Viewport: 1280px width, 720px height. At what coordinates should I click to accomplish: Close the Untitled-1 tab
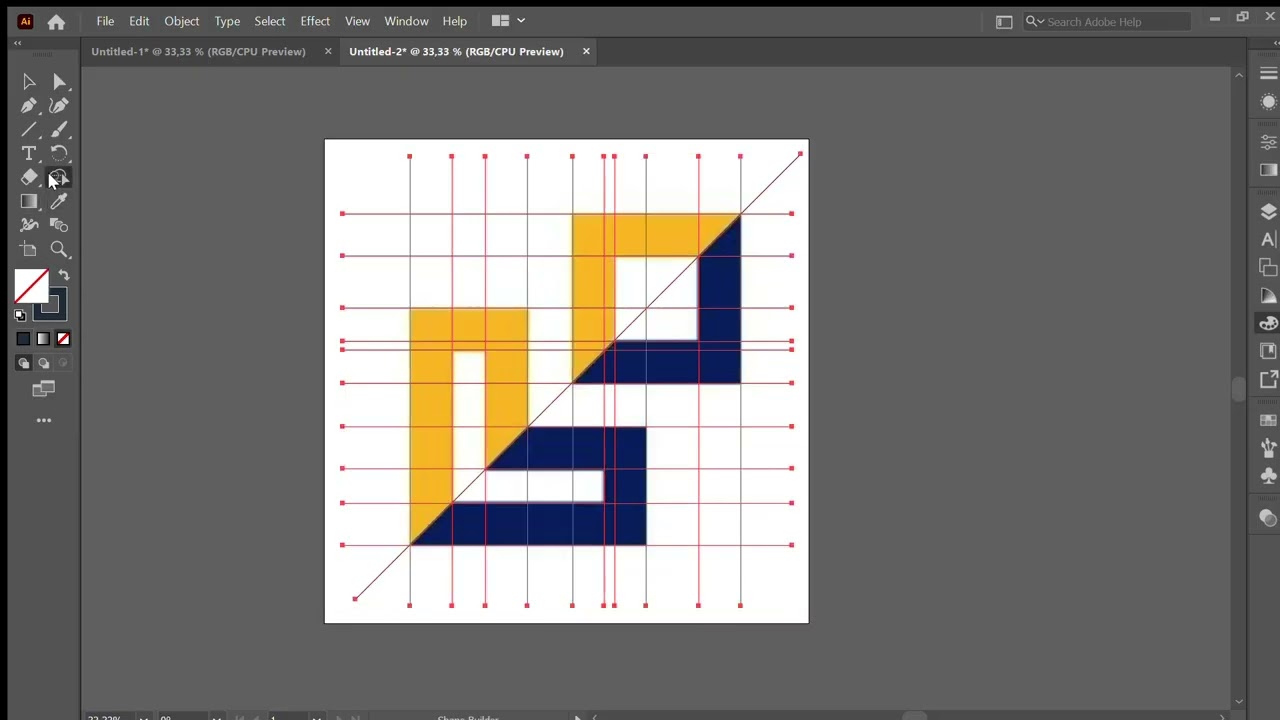(328, 52)
